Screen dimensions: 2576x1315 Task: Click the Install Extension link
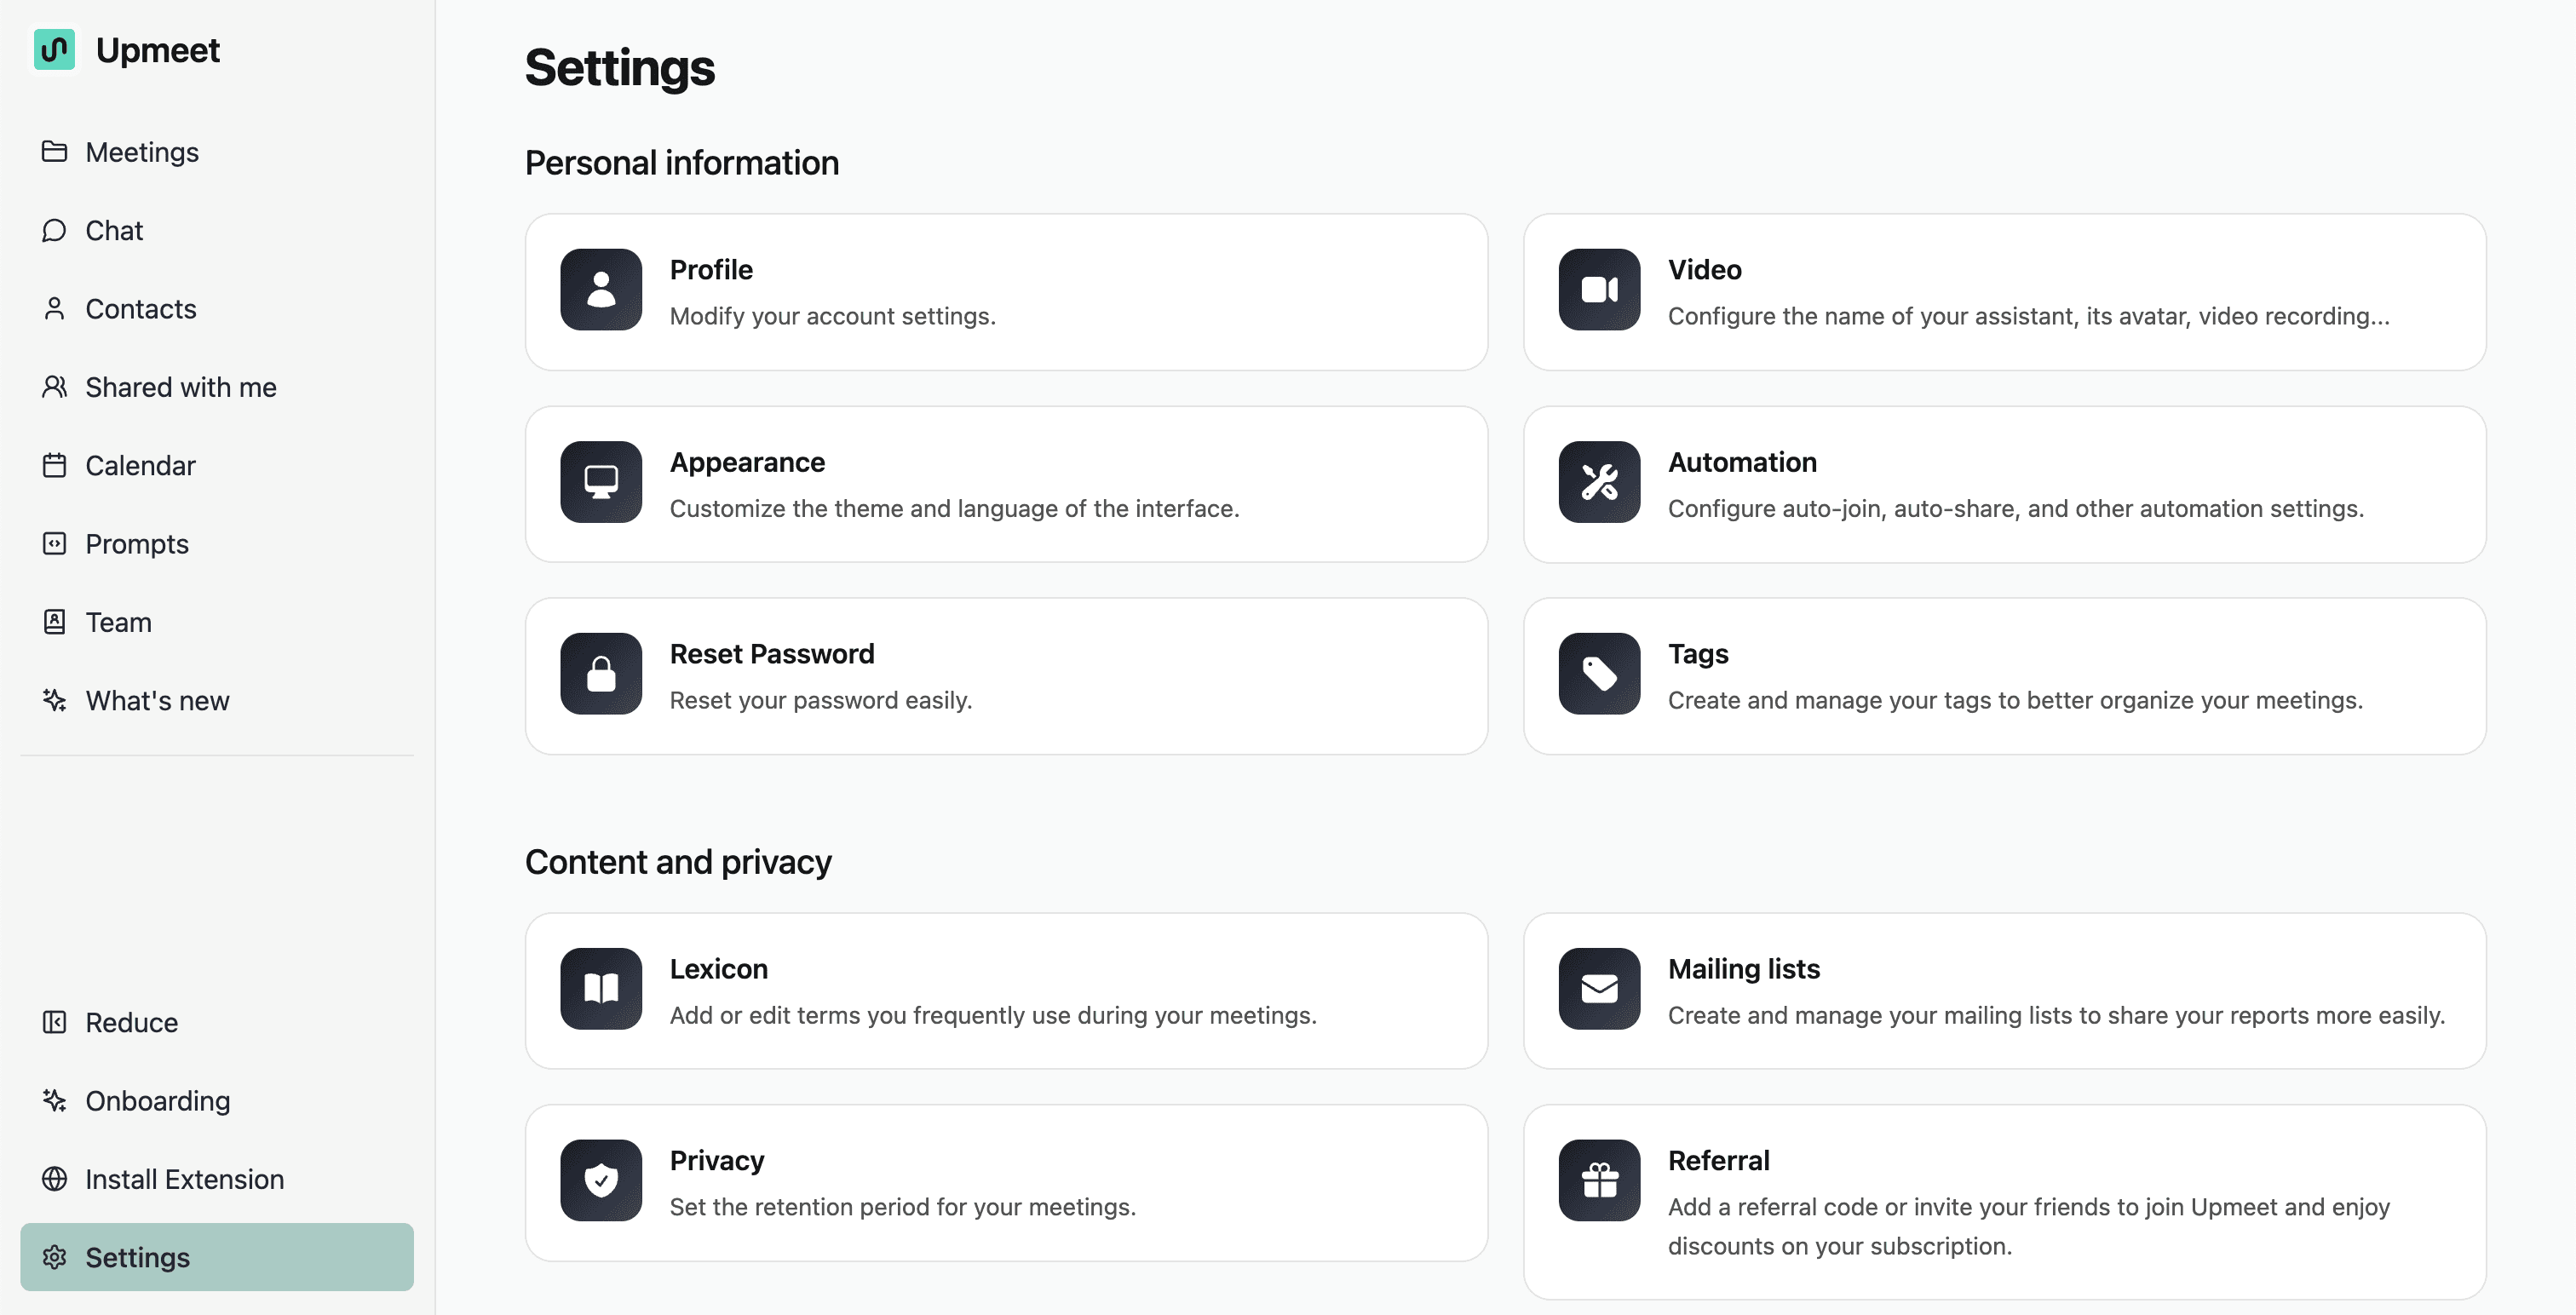pyautogui.click(x=184, y=1180)
